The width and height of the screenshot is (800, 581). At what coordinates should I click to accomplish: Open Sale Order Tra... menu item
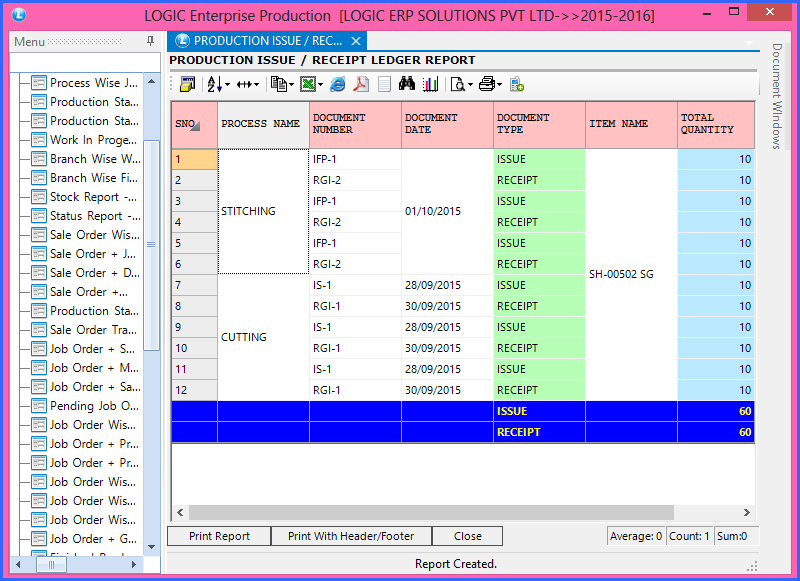tap(84, 330)
